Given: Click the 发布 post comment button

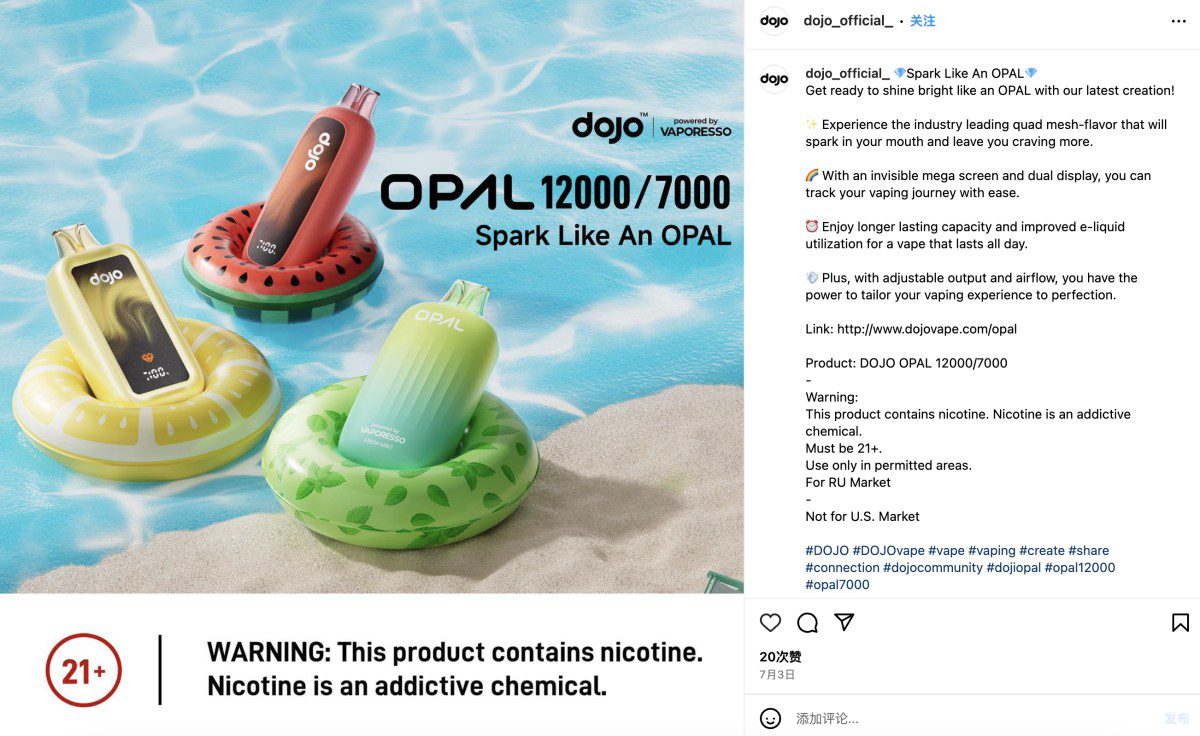Looking at the screenshot, I should point(1176,718).
